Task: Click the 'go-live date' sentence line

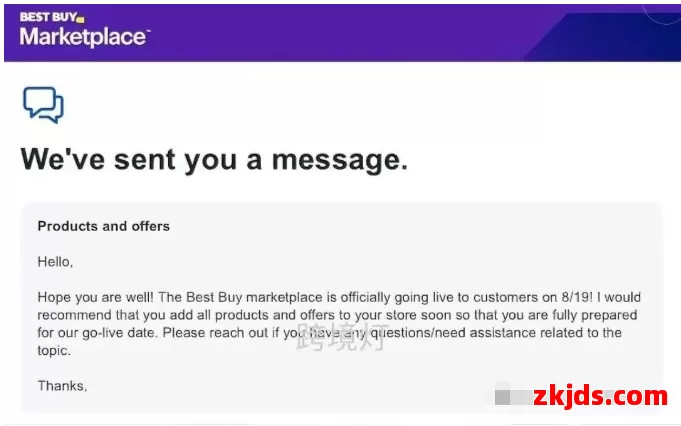Action: 330,333
